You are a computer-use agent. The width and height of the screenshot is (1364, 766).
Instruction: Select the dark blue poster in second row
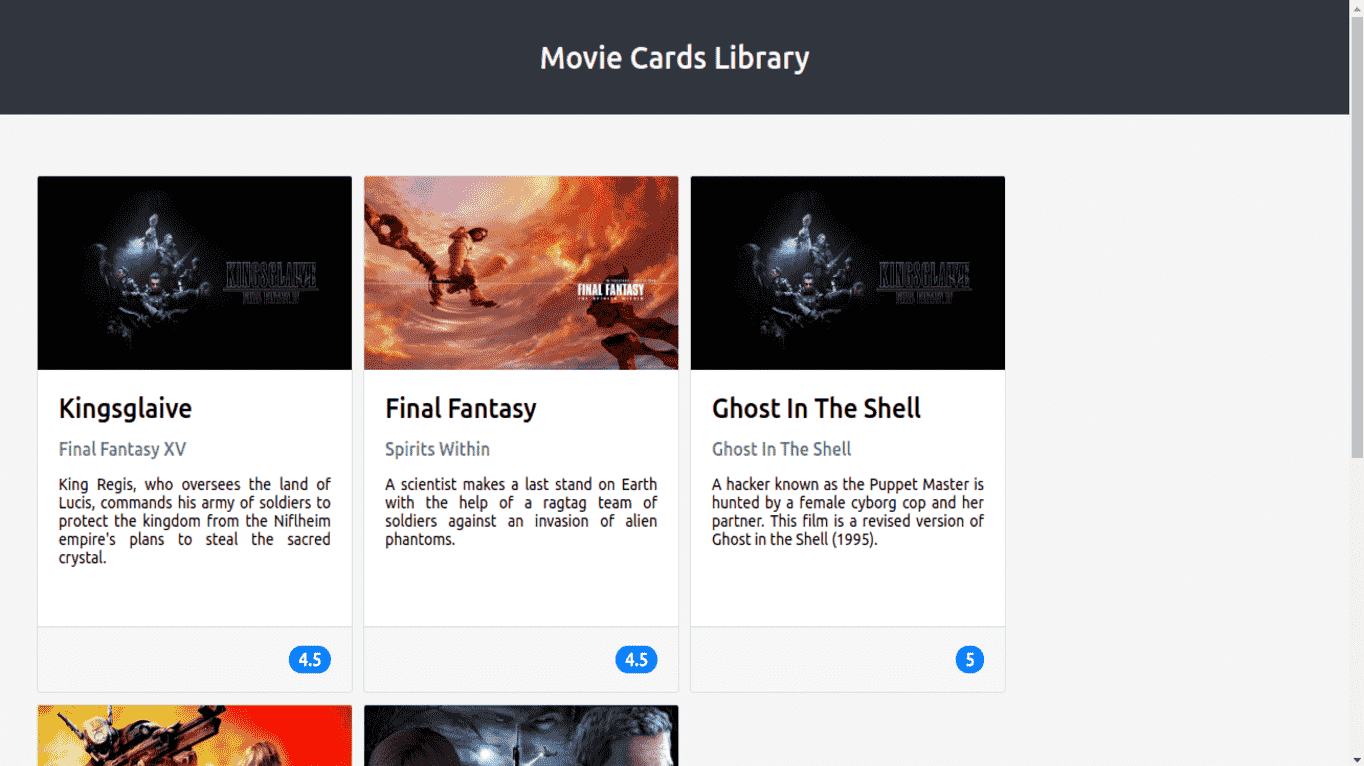pyautogui.click(x=521, y=735)
